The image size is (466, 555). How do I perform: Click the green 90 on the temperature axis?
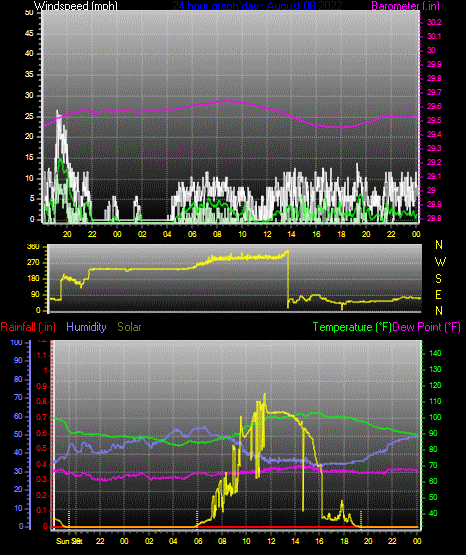coord(433,433)
